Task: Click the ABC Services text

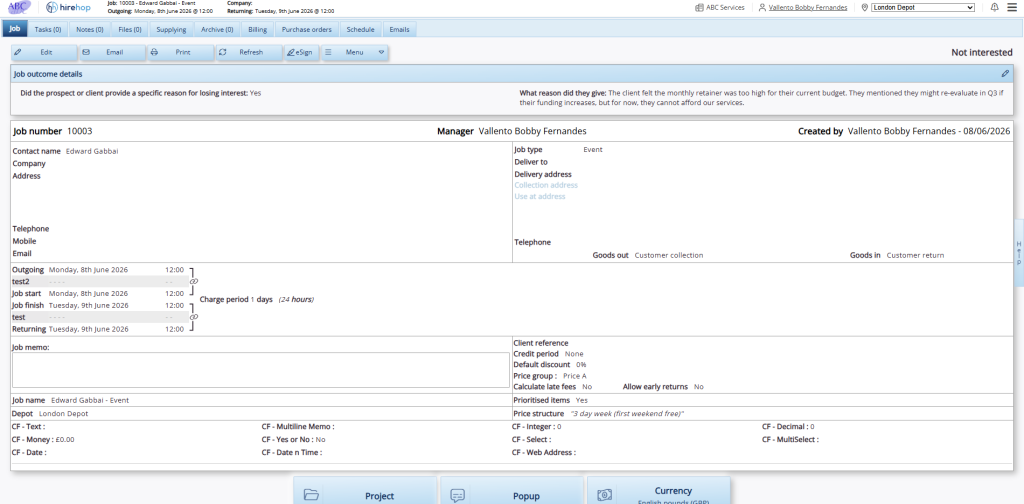Action: (x=725, y=8)
